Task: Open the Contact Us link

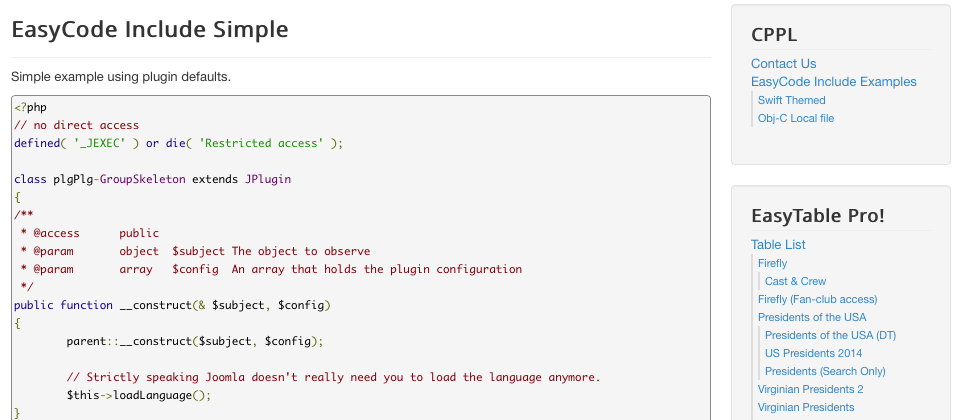Action: point(783,64)
